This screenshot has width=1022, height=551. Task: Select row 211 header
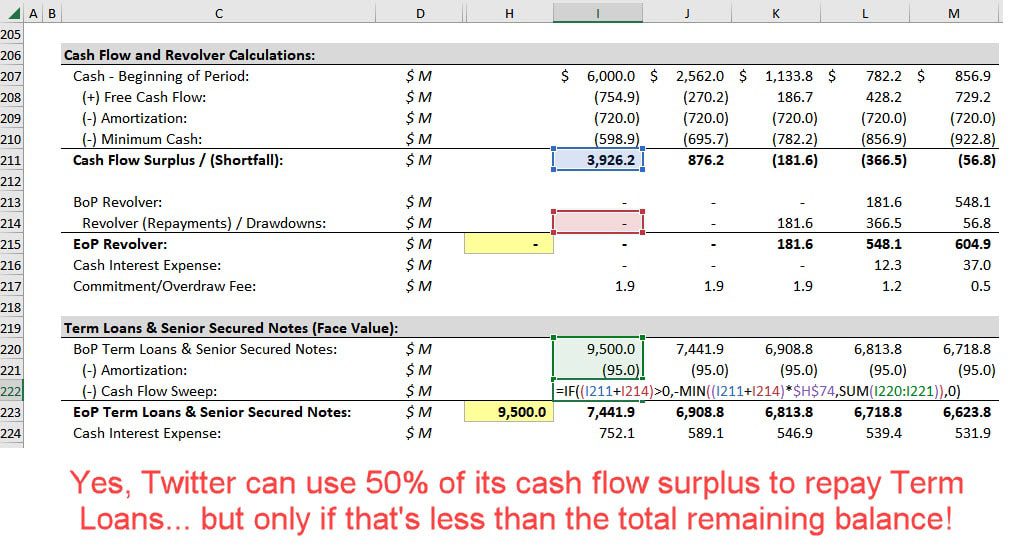tap(11, 160)
